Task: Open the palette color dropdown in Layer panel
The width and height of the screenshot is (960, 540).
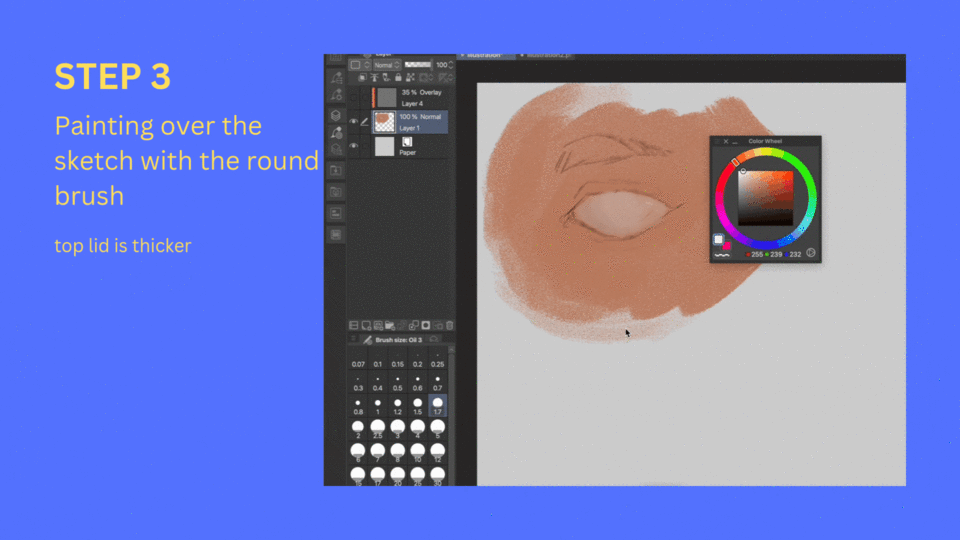Action: (x=359, y=65)
